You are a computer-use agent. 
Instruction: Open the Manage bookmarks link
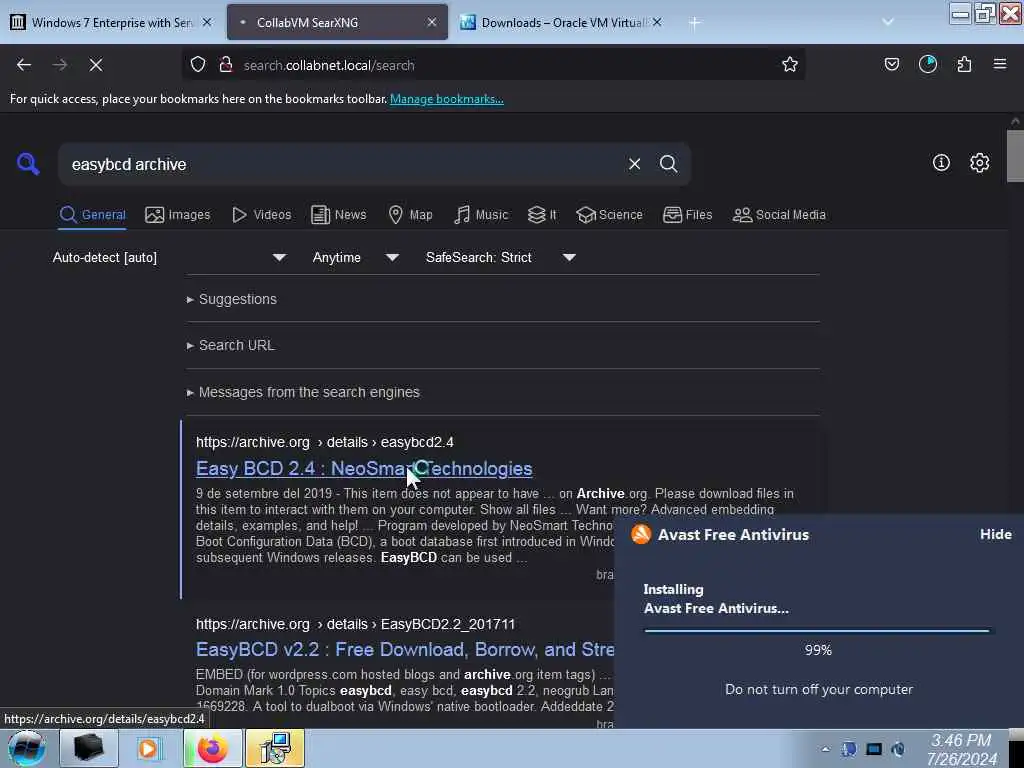click(447, 99)
